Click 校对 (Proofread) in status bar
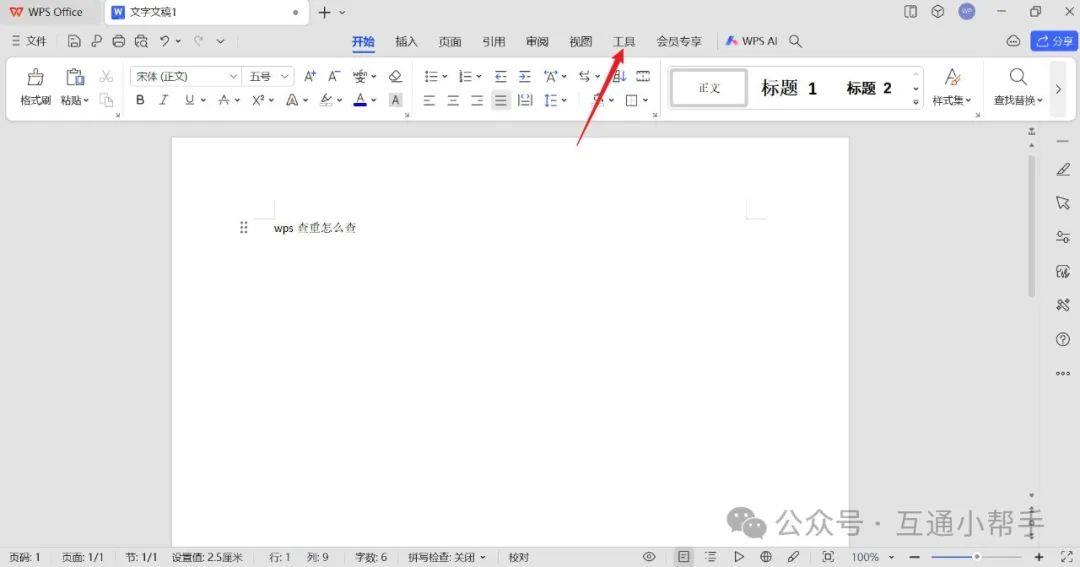This screenshot has width=1080, height=567. point(519,557)
